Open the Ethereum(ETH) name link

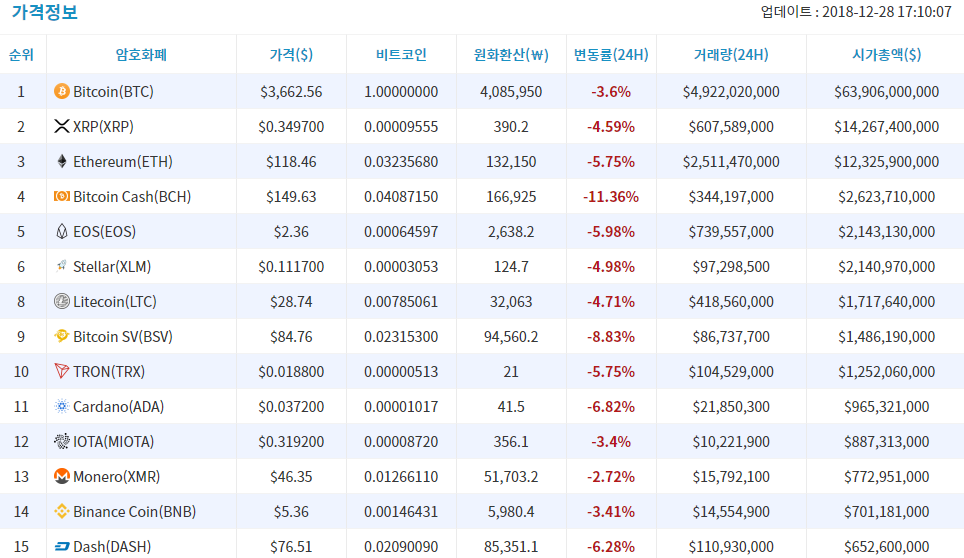(123, 162)
